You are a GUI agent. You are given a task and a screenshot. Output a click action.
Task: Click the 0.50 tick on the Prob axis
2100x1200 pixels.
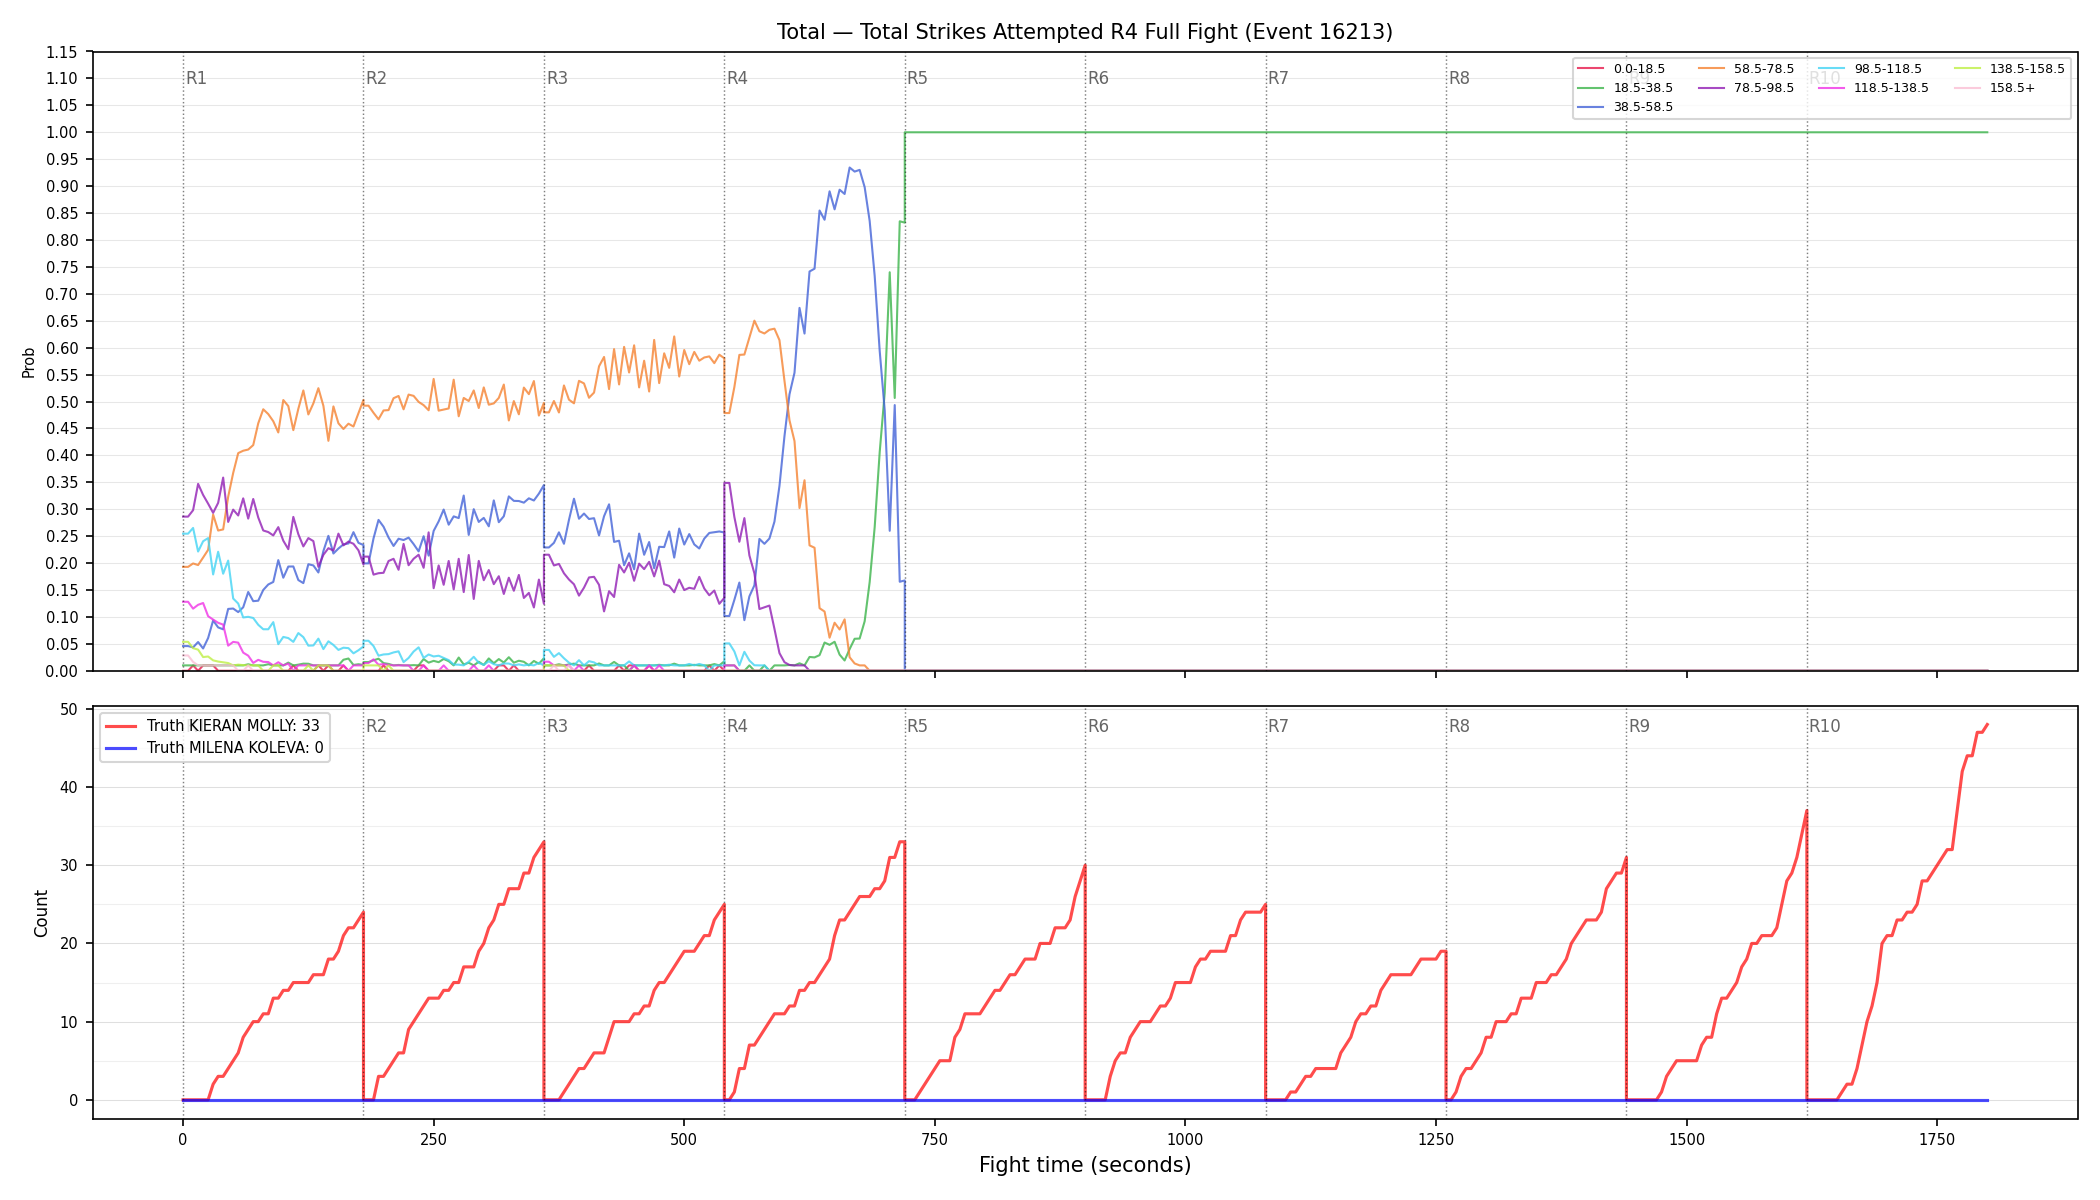click(x=61, y=402)
